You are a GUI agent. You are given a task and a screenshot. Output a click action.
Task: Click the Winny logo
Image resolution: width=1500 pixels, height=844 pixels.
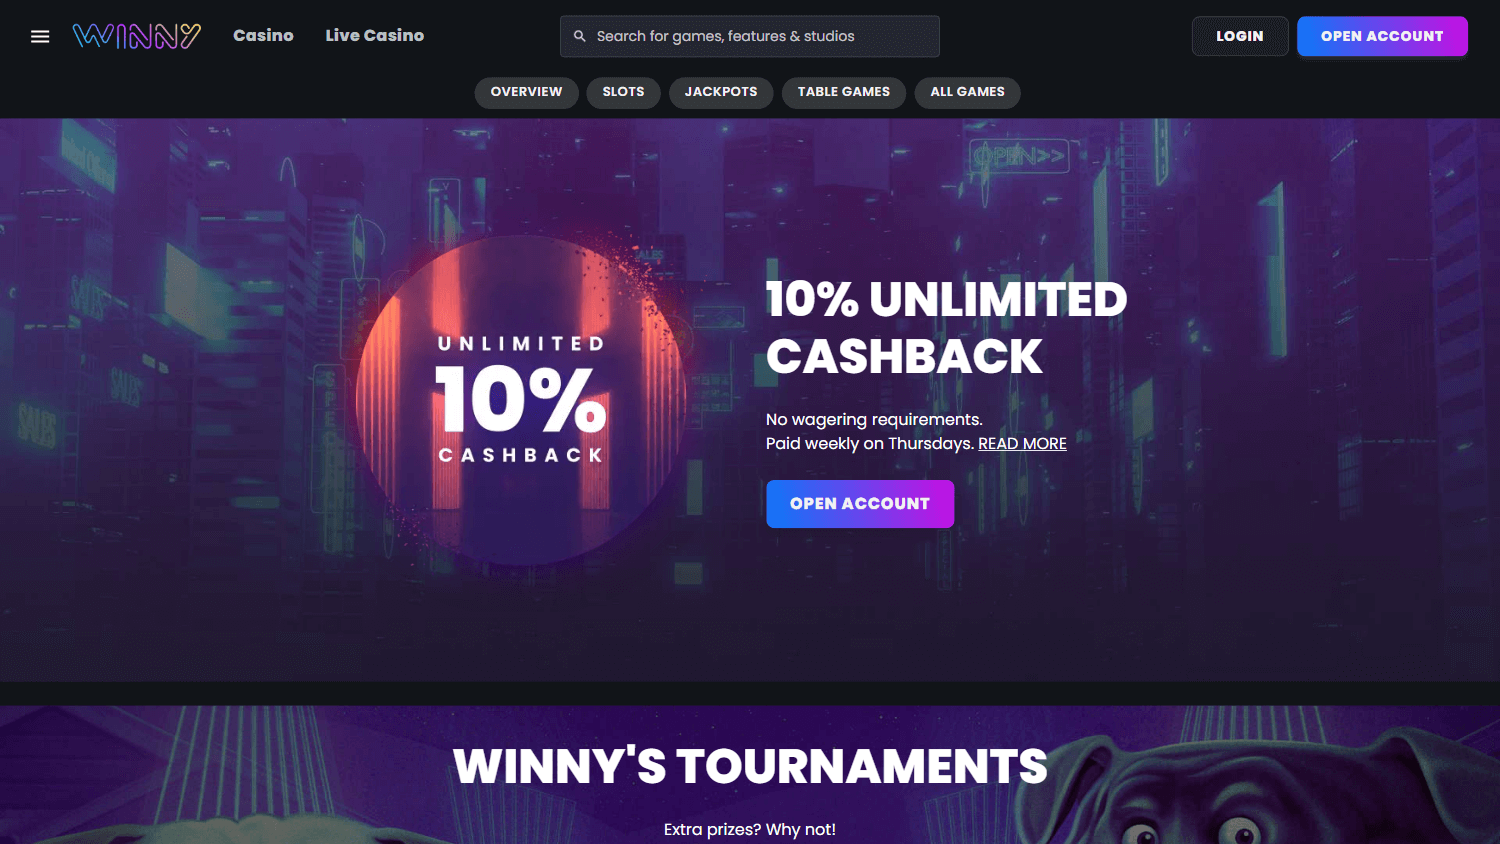(137, 36)
